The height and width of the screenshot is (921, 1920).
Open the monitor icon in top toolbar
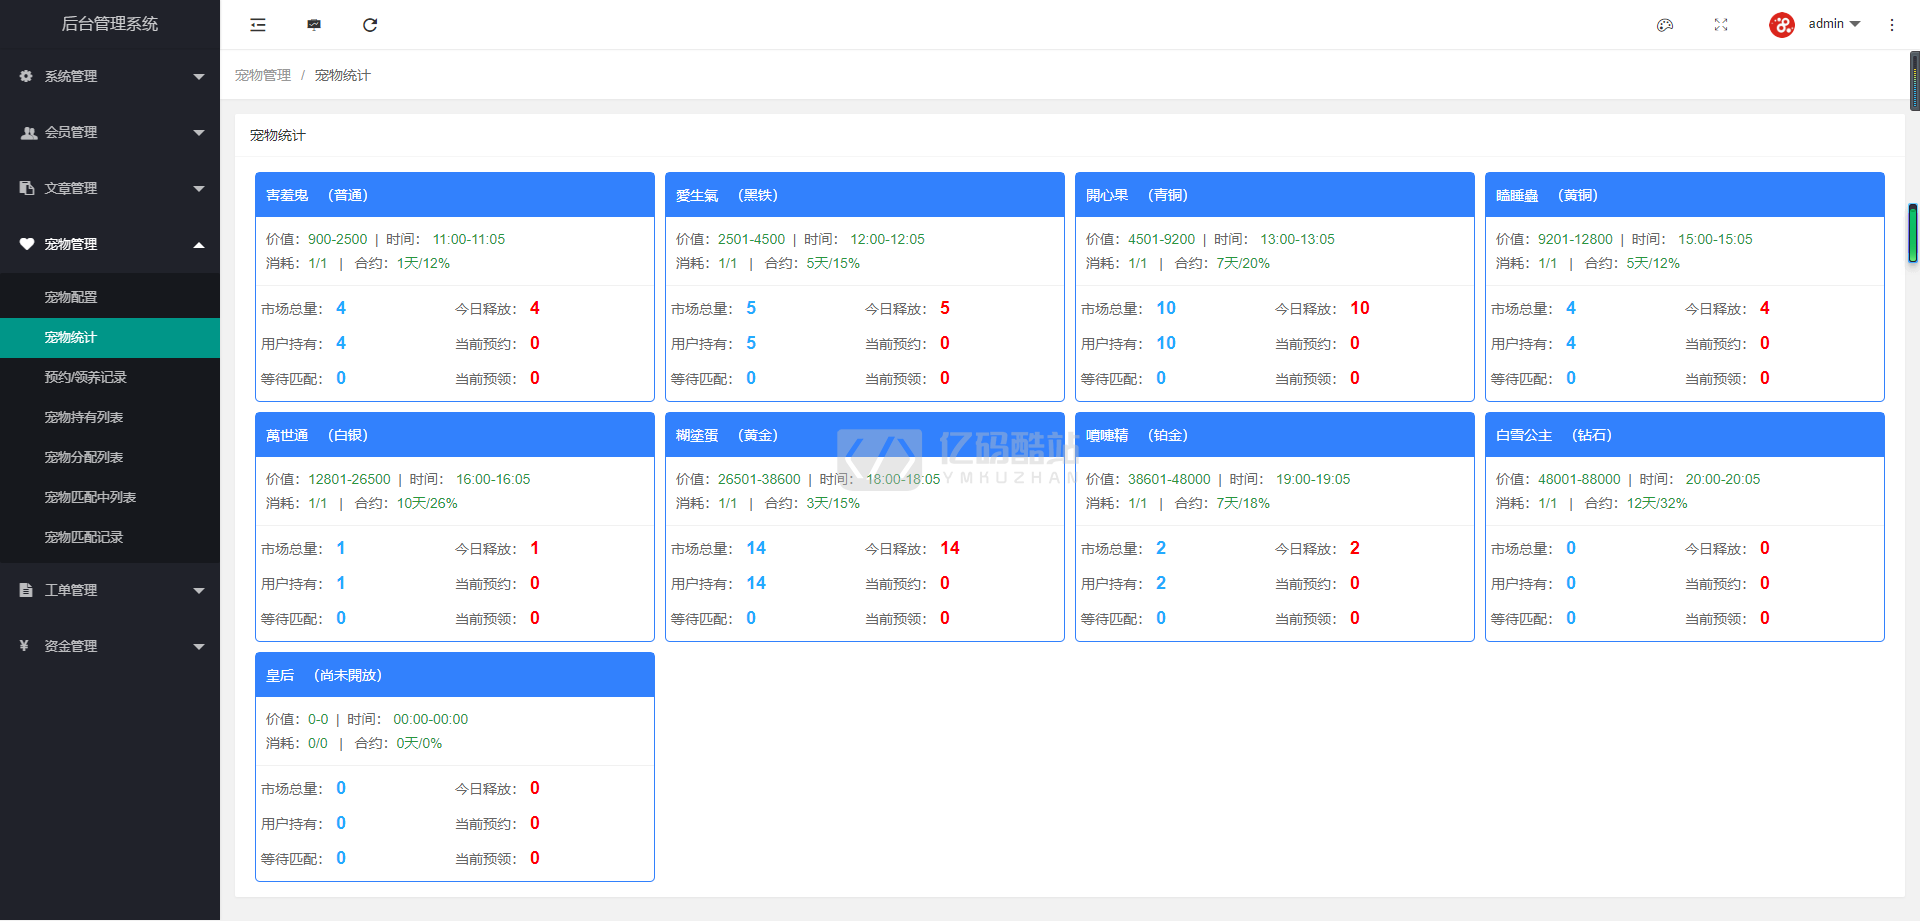pyautogui.click(x=314, y=25)
